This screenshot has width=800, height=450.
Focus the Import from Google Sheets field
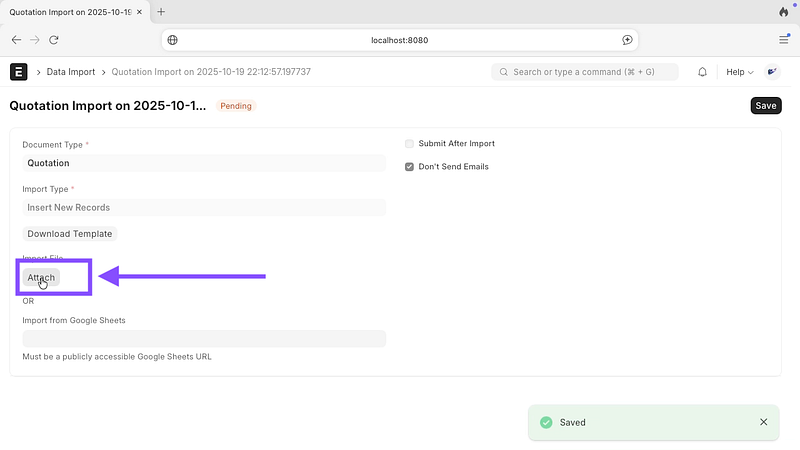pos(203,339)
